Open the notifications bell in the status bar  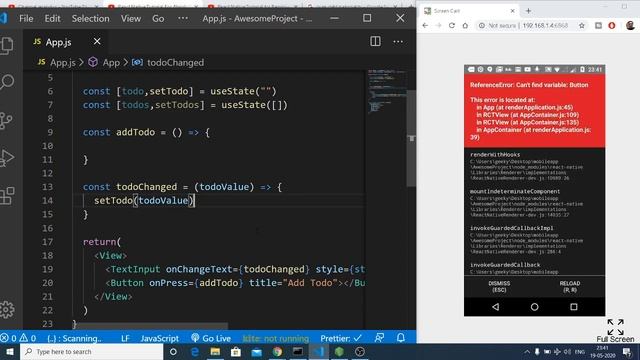pos(401,338)
